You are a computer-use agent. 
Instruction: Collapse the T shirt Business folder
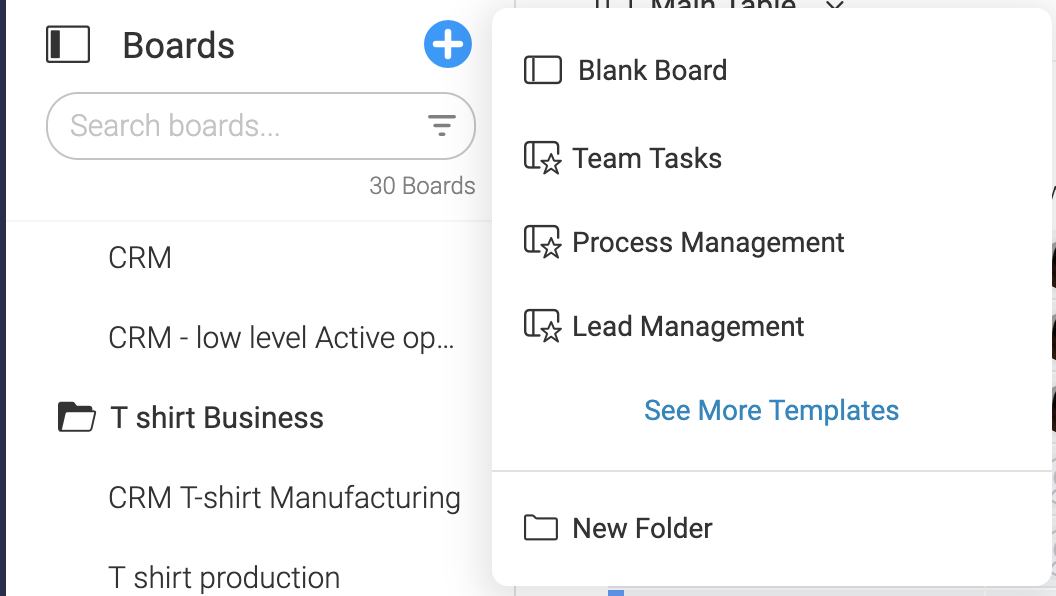(76, 417)
